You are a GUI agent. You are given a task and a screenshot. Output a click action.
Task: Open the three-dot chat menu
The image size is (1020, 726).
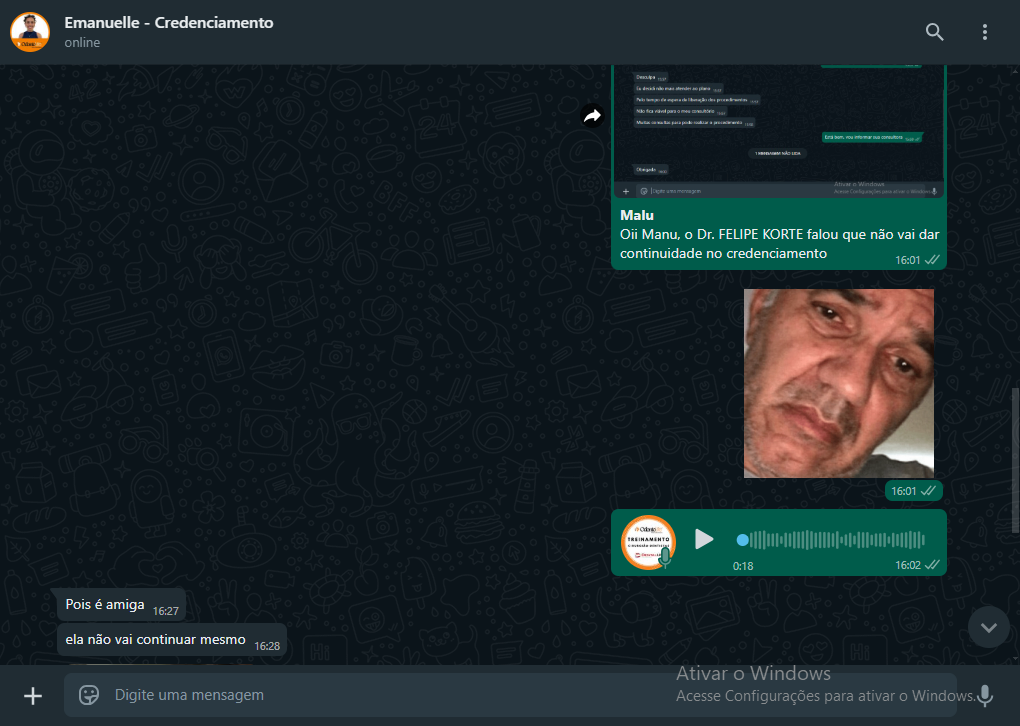[984, 32]
